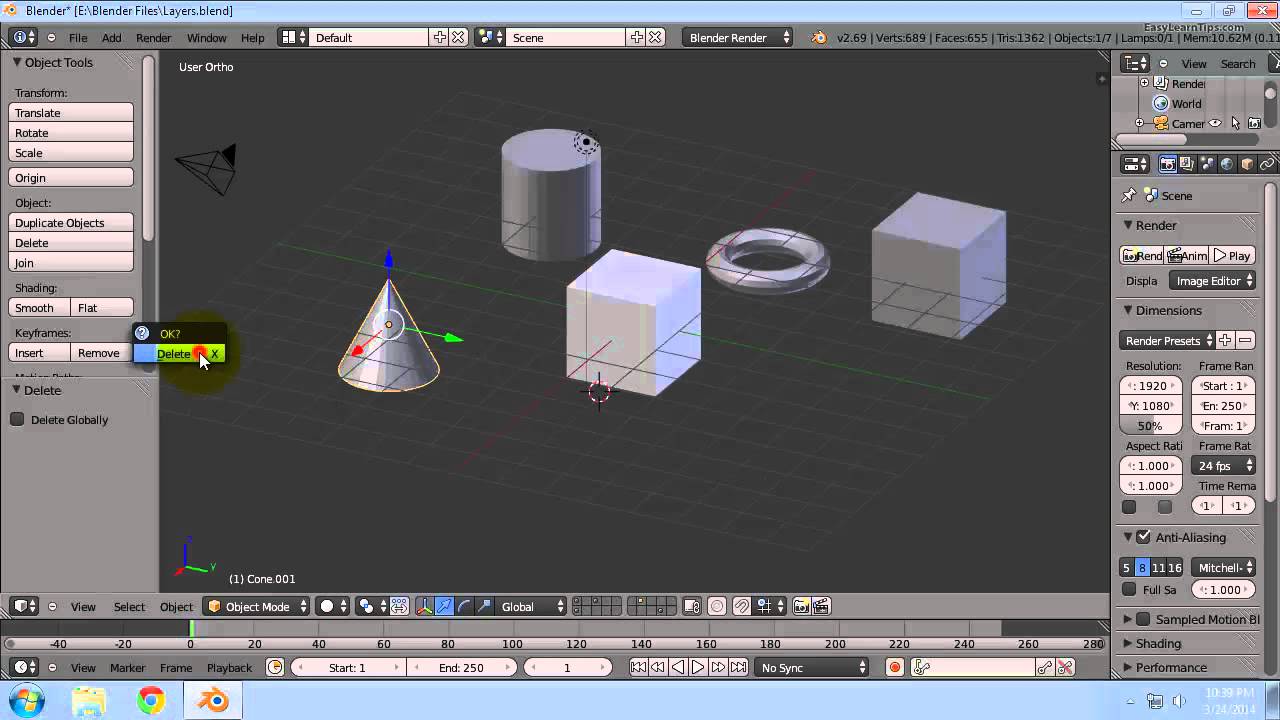Toggle the Camera visibility eye in the outliner
This screenshot has width=1280, height=720.
tap(1215, 123)
